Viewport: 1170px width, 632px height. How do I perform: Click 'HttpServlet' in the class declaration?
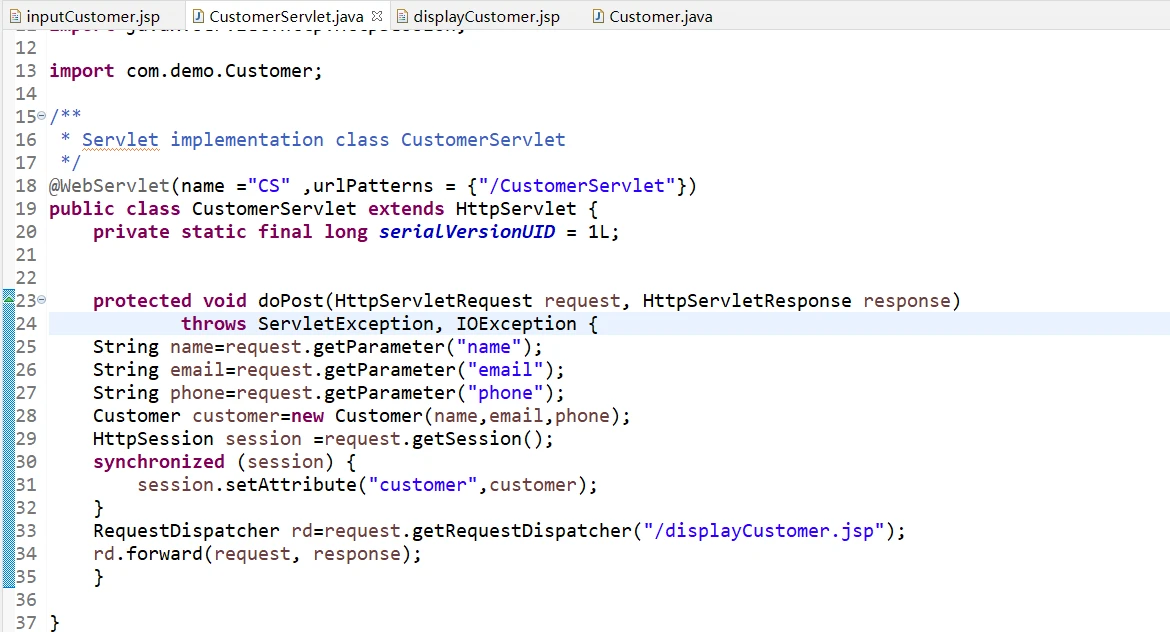point(516,209)
